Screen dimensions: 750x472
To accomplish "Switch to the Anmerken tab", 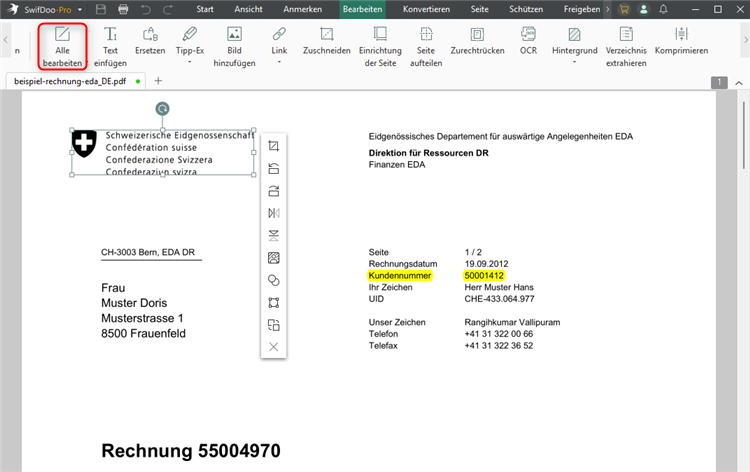I will point(302,9).
